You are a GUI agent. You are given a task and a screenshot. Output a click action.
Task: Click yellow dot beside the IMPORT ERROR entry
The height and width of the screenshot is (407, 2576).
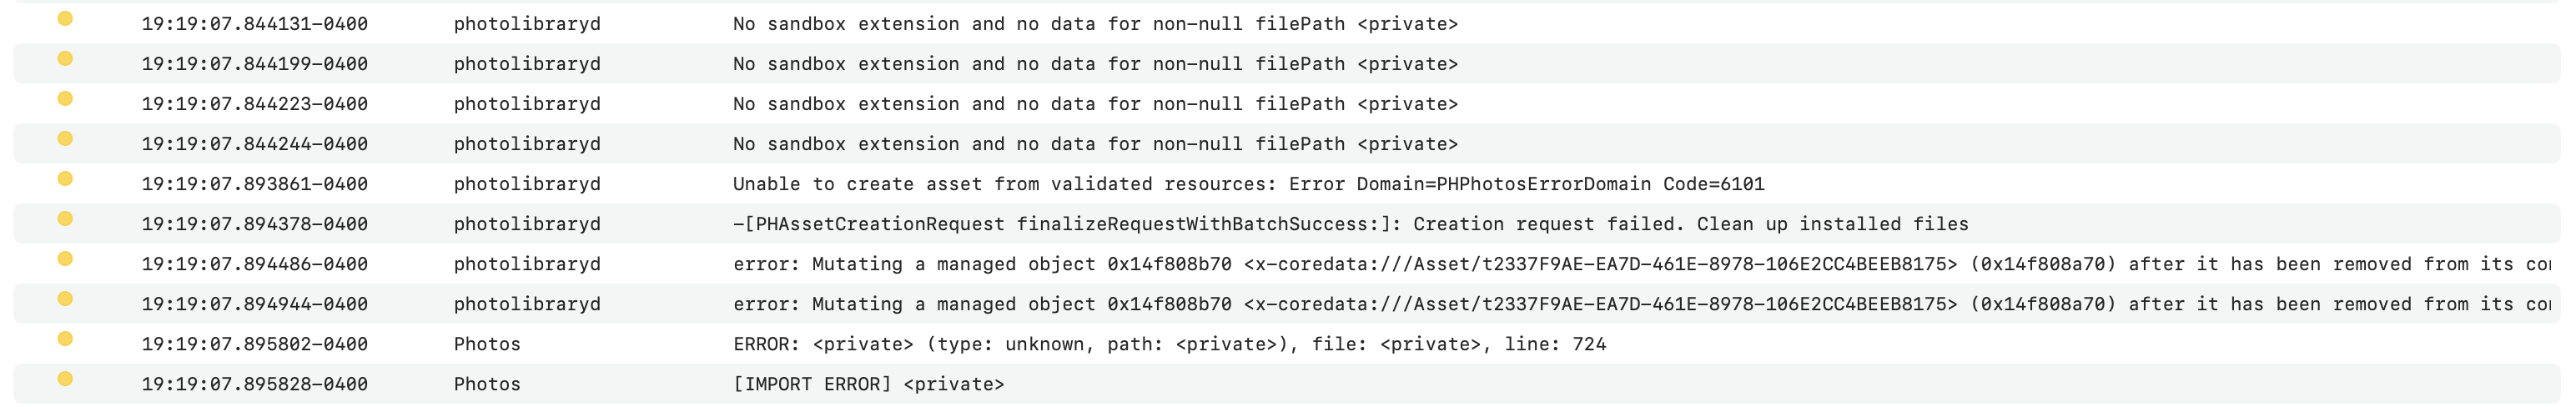[x=65, y=379]
